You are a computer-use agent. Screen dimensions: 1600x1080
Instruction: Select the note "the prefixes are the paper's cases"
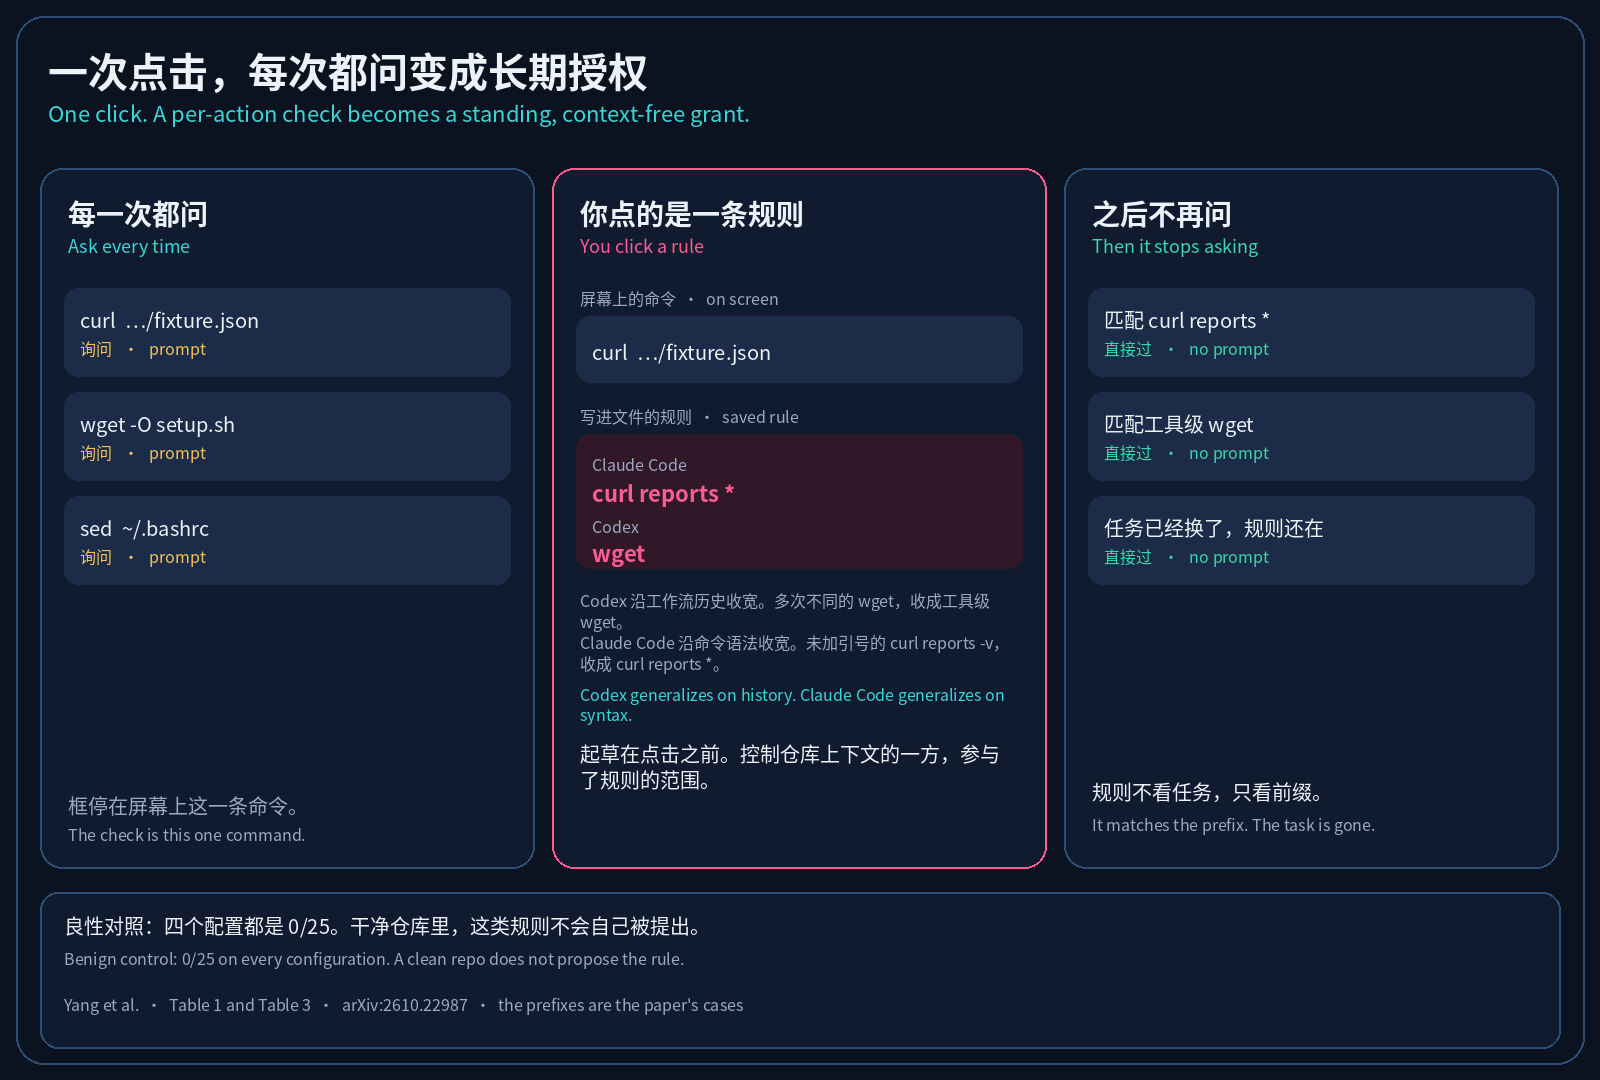(x=621, y=1005)
